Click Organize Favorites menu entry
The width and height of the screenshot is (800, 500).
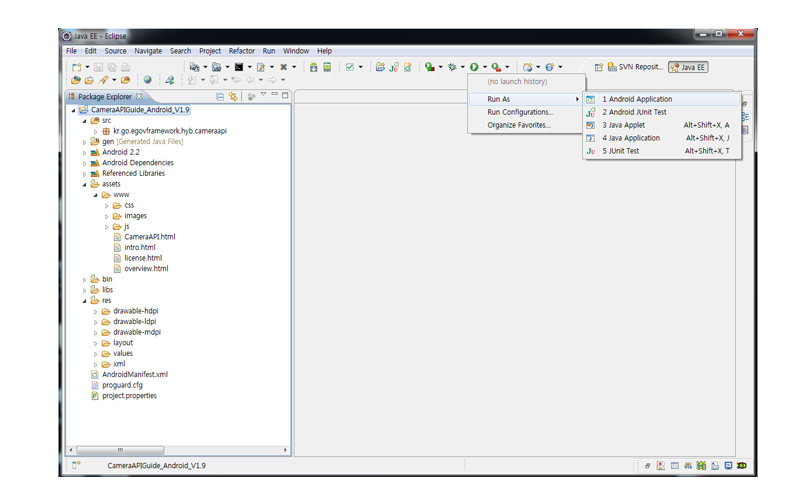coord(519,125)
